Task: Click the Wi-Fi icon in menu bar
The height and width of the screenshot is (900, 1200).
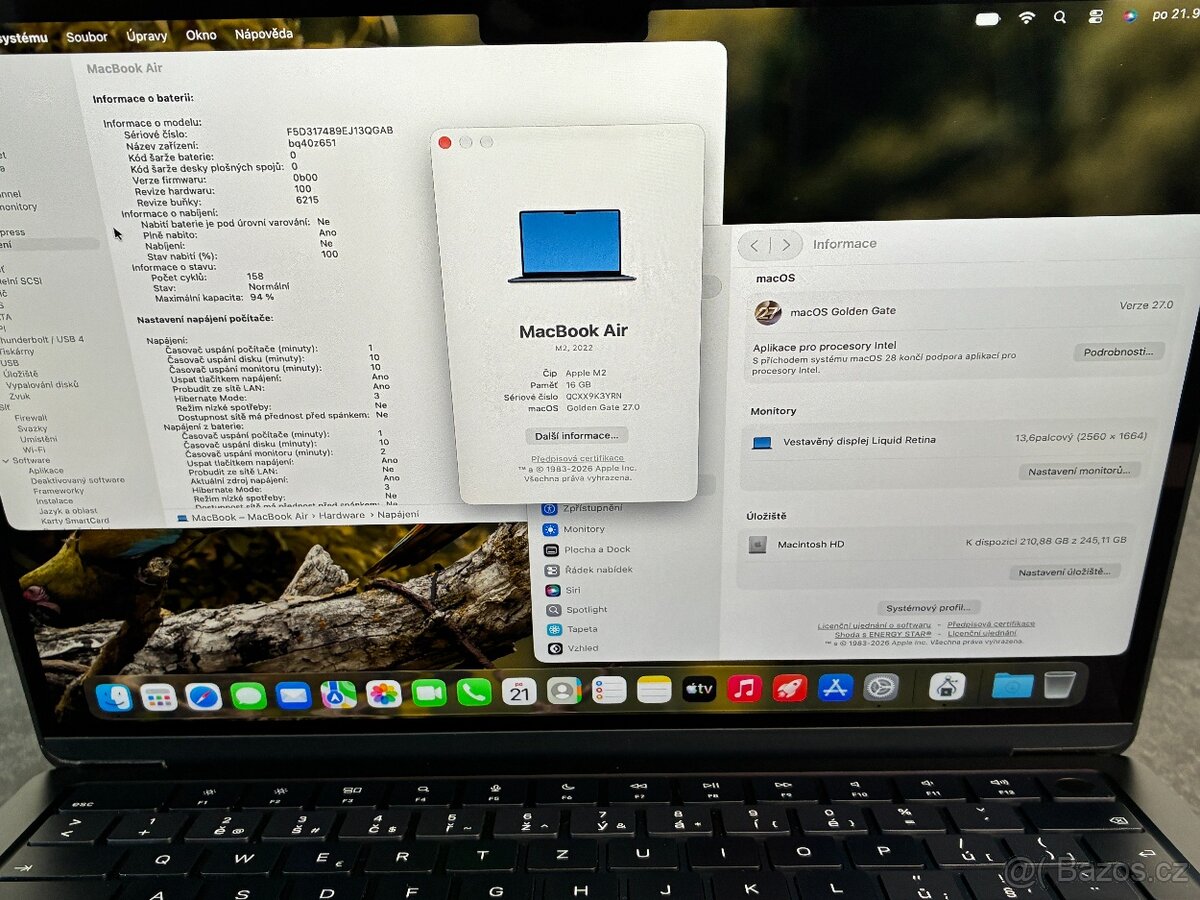Action: (1027, 17)
